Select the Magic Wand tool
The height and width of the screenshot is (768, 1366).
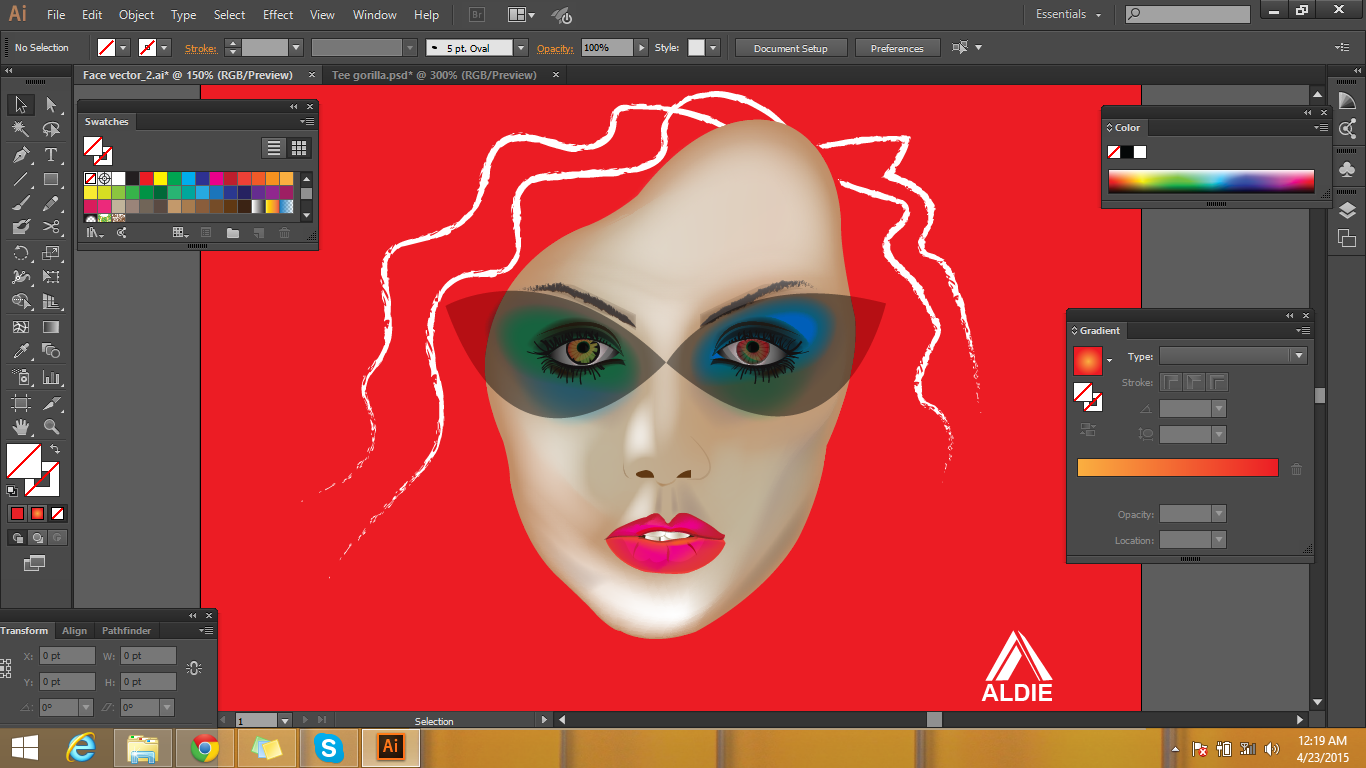[x=21, y=129]
